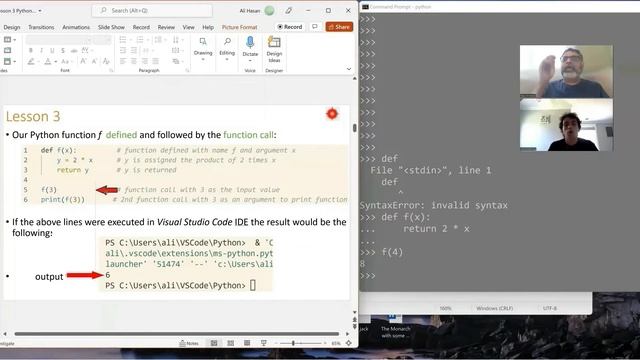Viewport: 640px width, 360px height.
Task: Start Slide Show from status bar
Action: [264, 343]
